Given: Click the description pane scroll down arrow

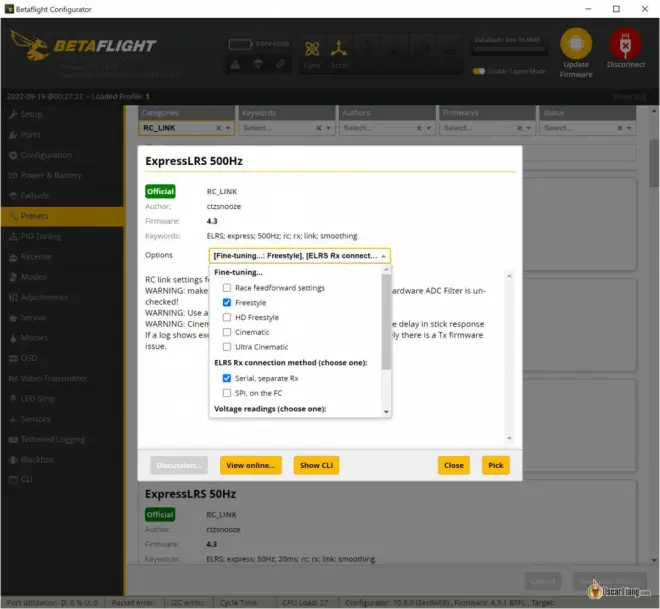Looking at the screenshot, I should (509, 438).
